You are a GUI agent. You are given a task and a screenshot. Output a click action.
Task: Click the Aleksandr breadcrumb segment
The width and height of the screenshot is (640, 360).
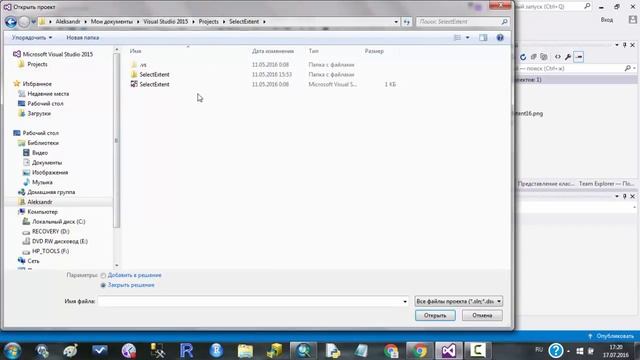coord(68,22)
